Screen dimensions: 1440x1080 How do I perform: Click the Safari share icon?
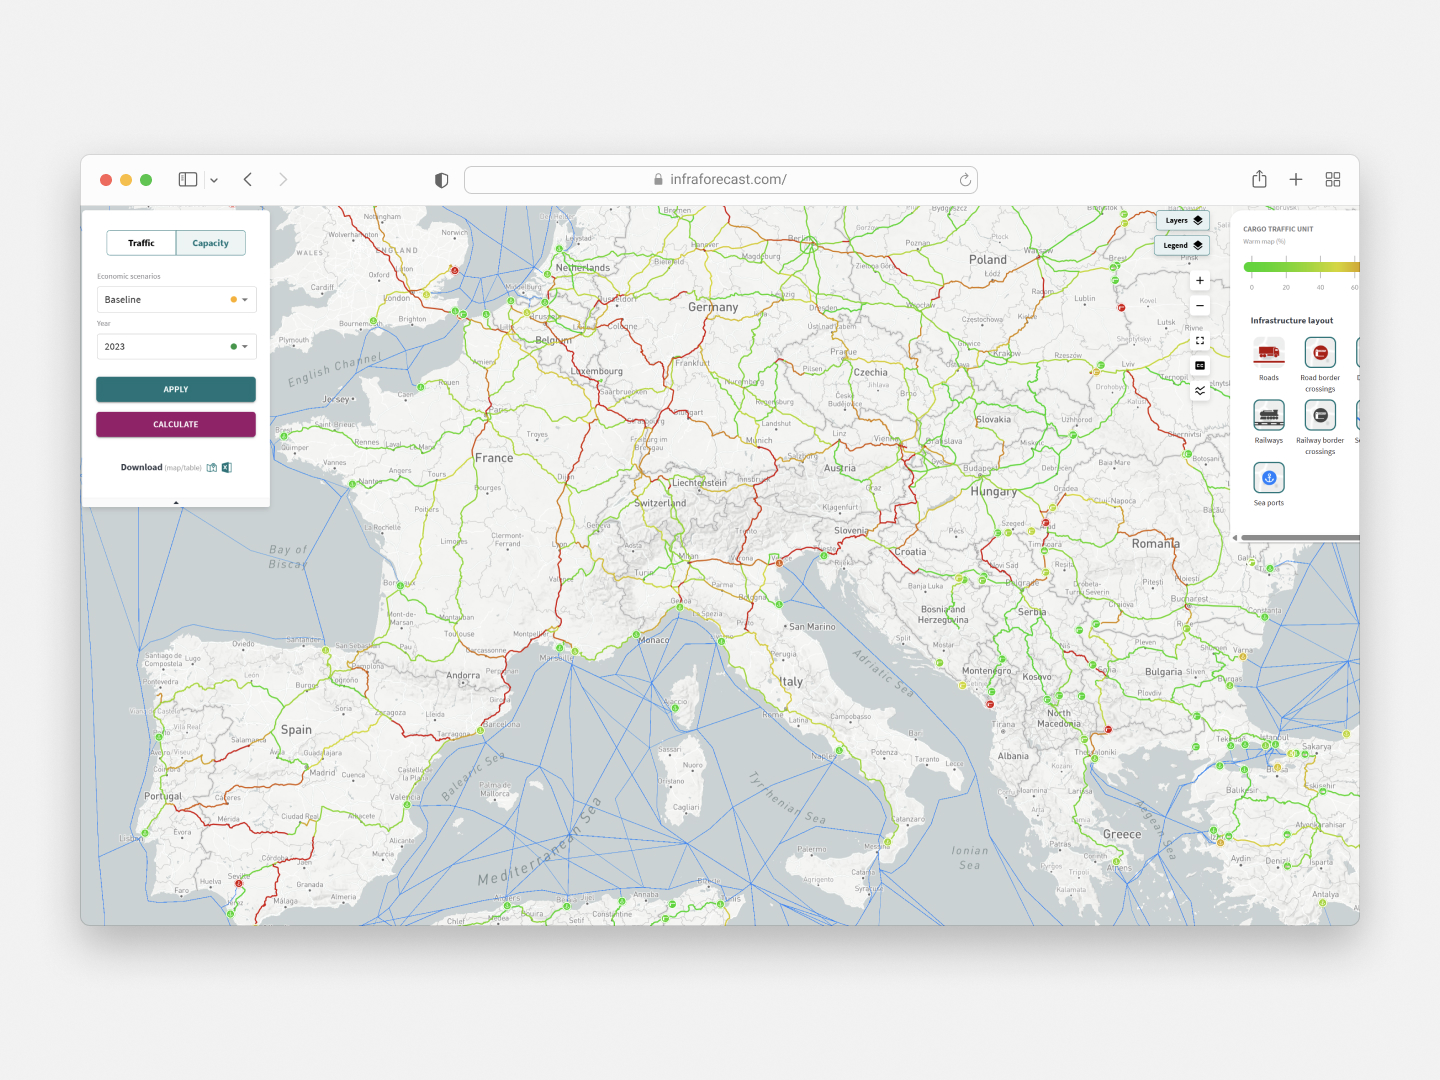(x=1259, y=180)
